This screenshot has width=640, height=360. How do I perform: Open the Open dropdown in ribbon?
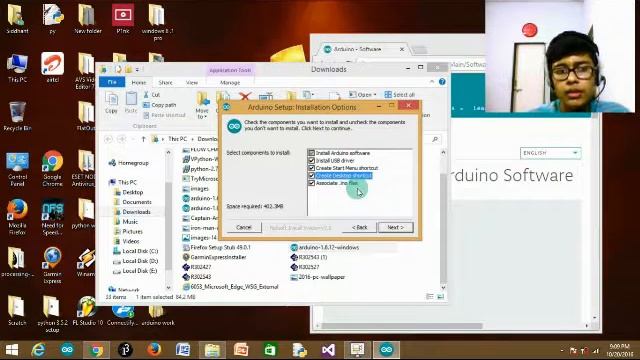click(363, 95)
